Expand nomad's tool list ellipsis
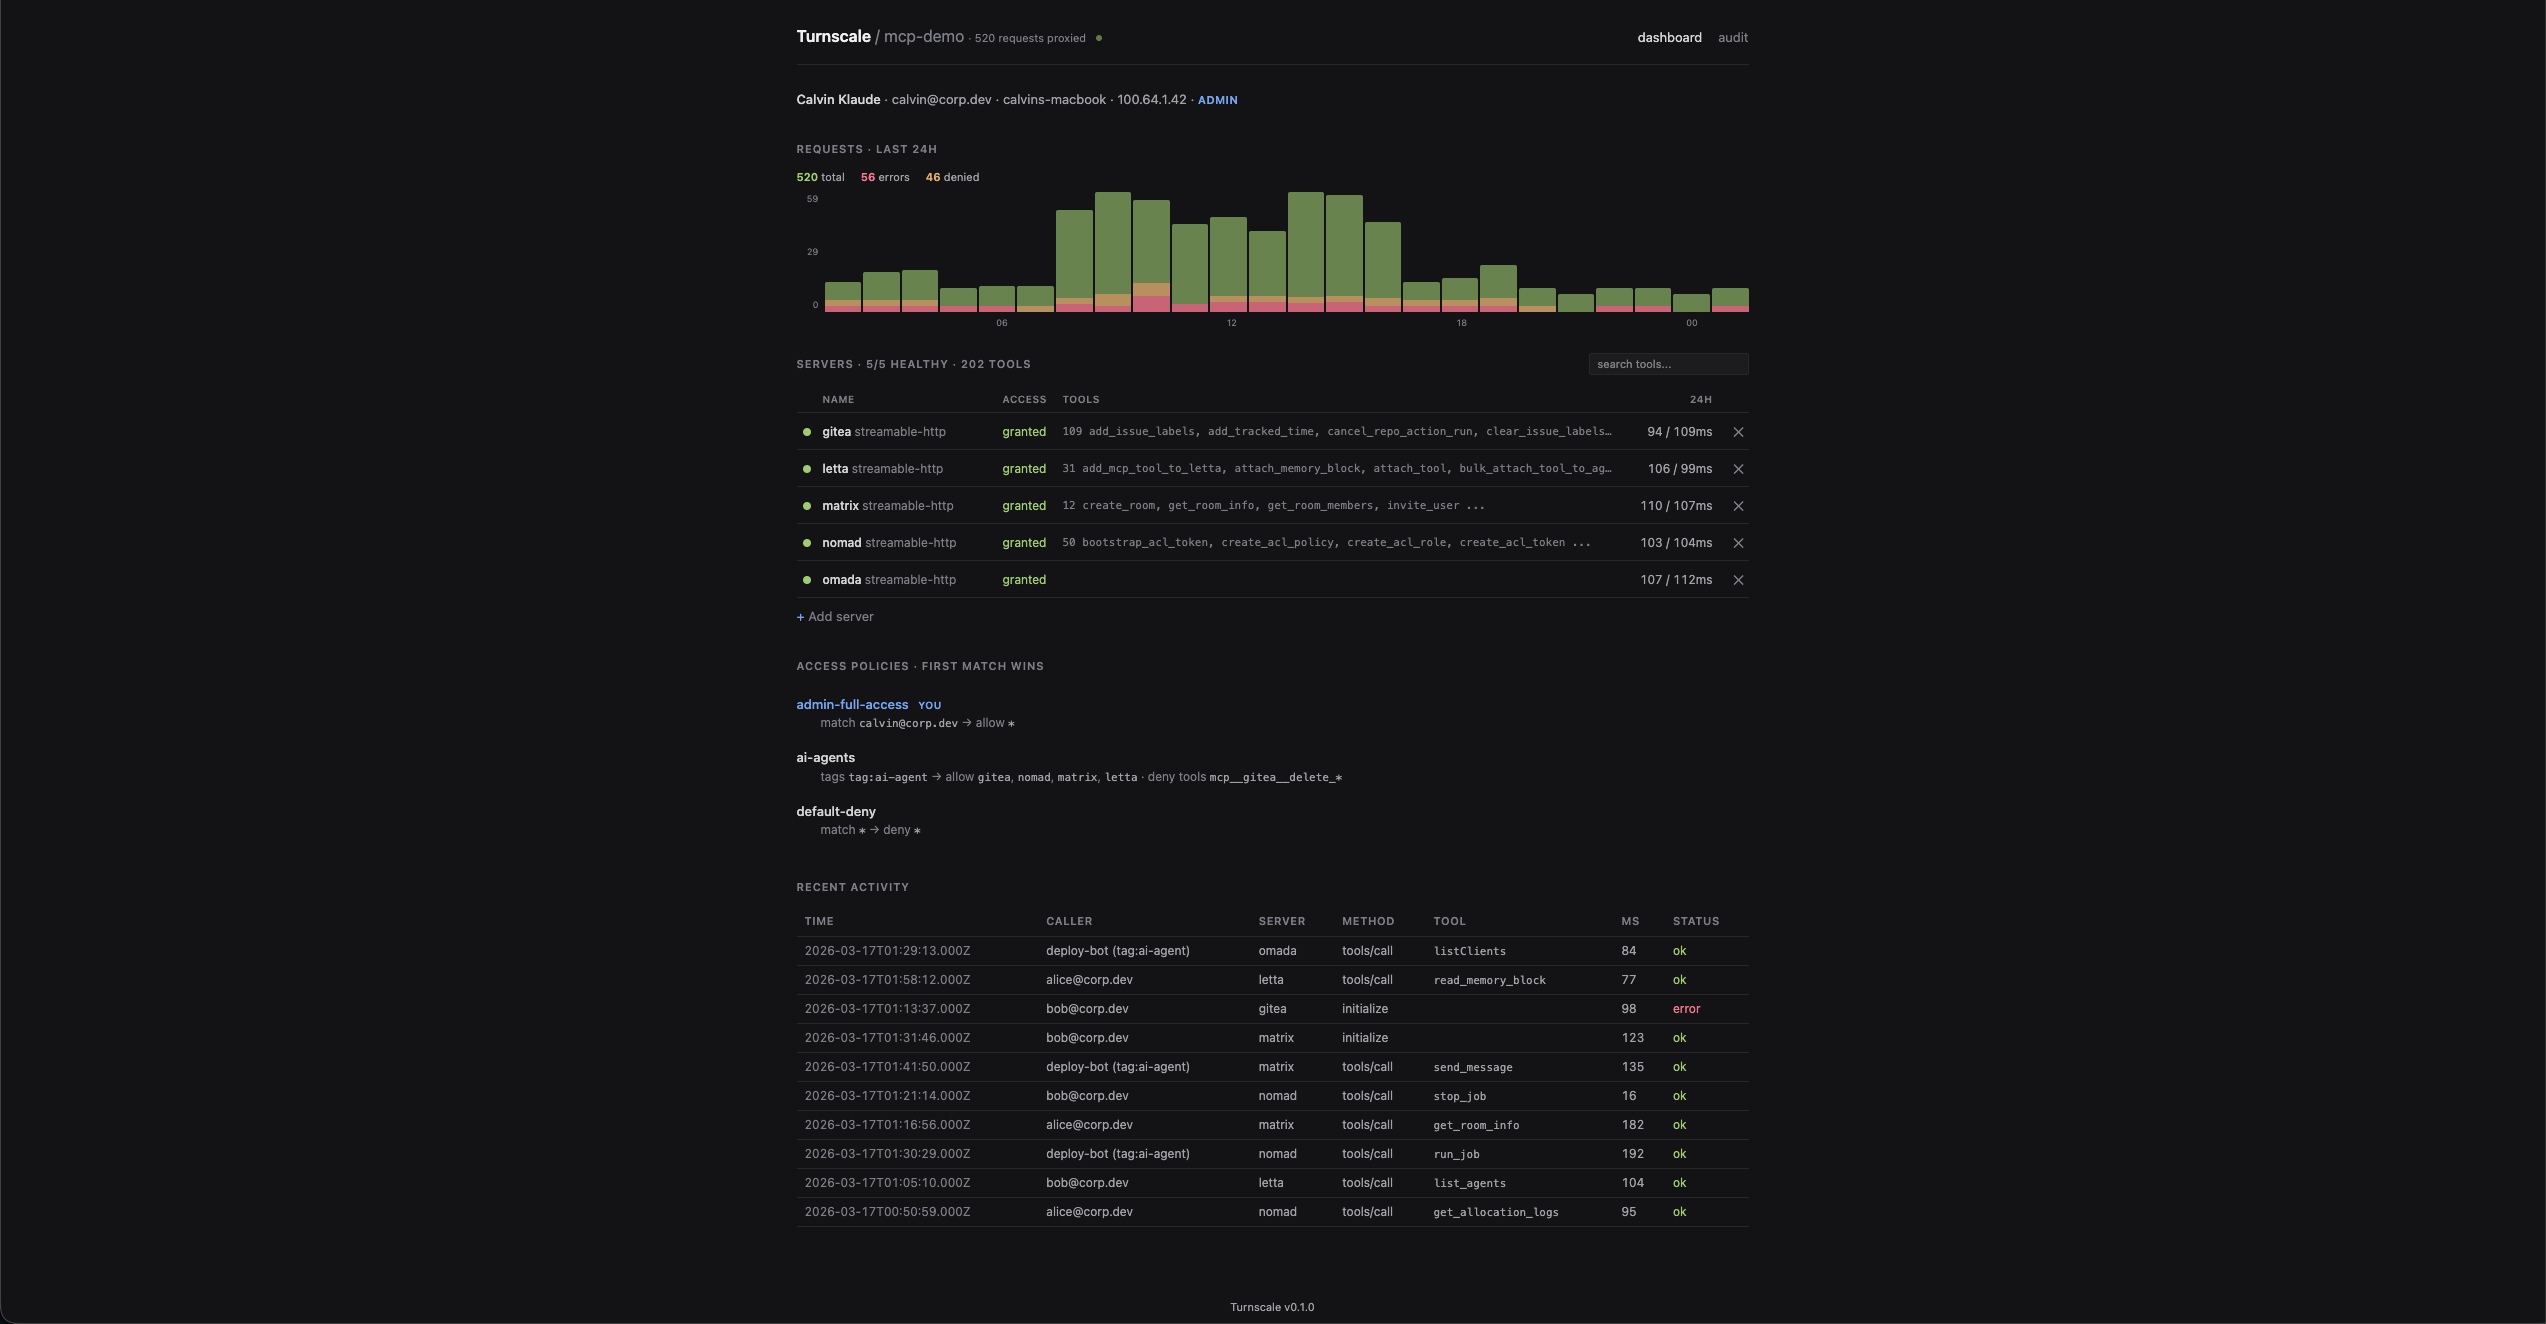The image size is (2546, 1324). [x=1581, y=543]
